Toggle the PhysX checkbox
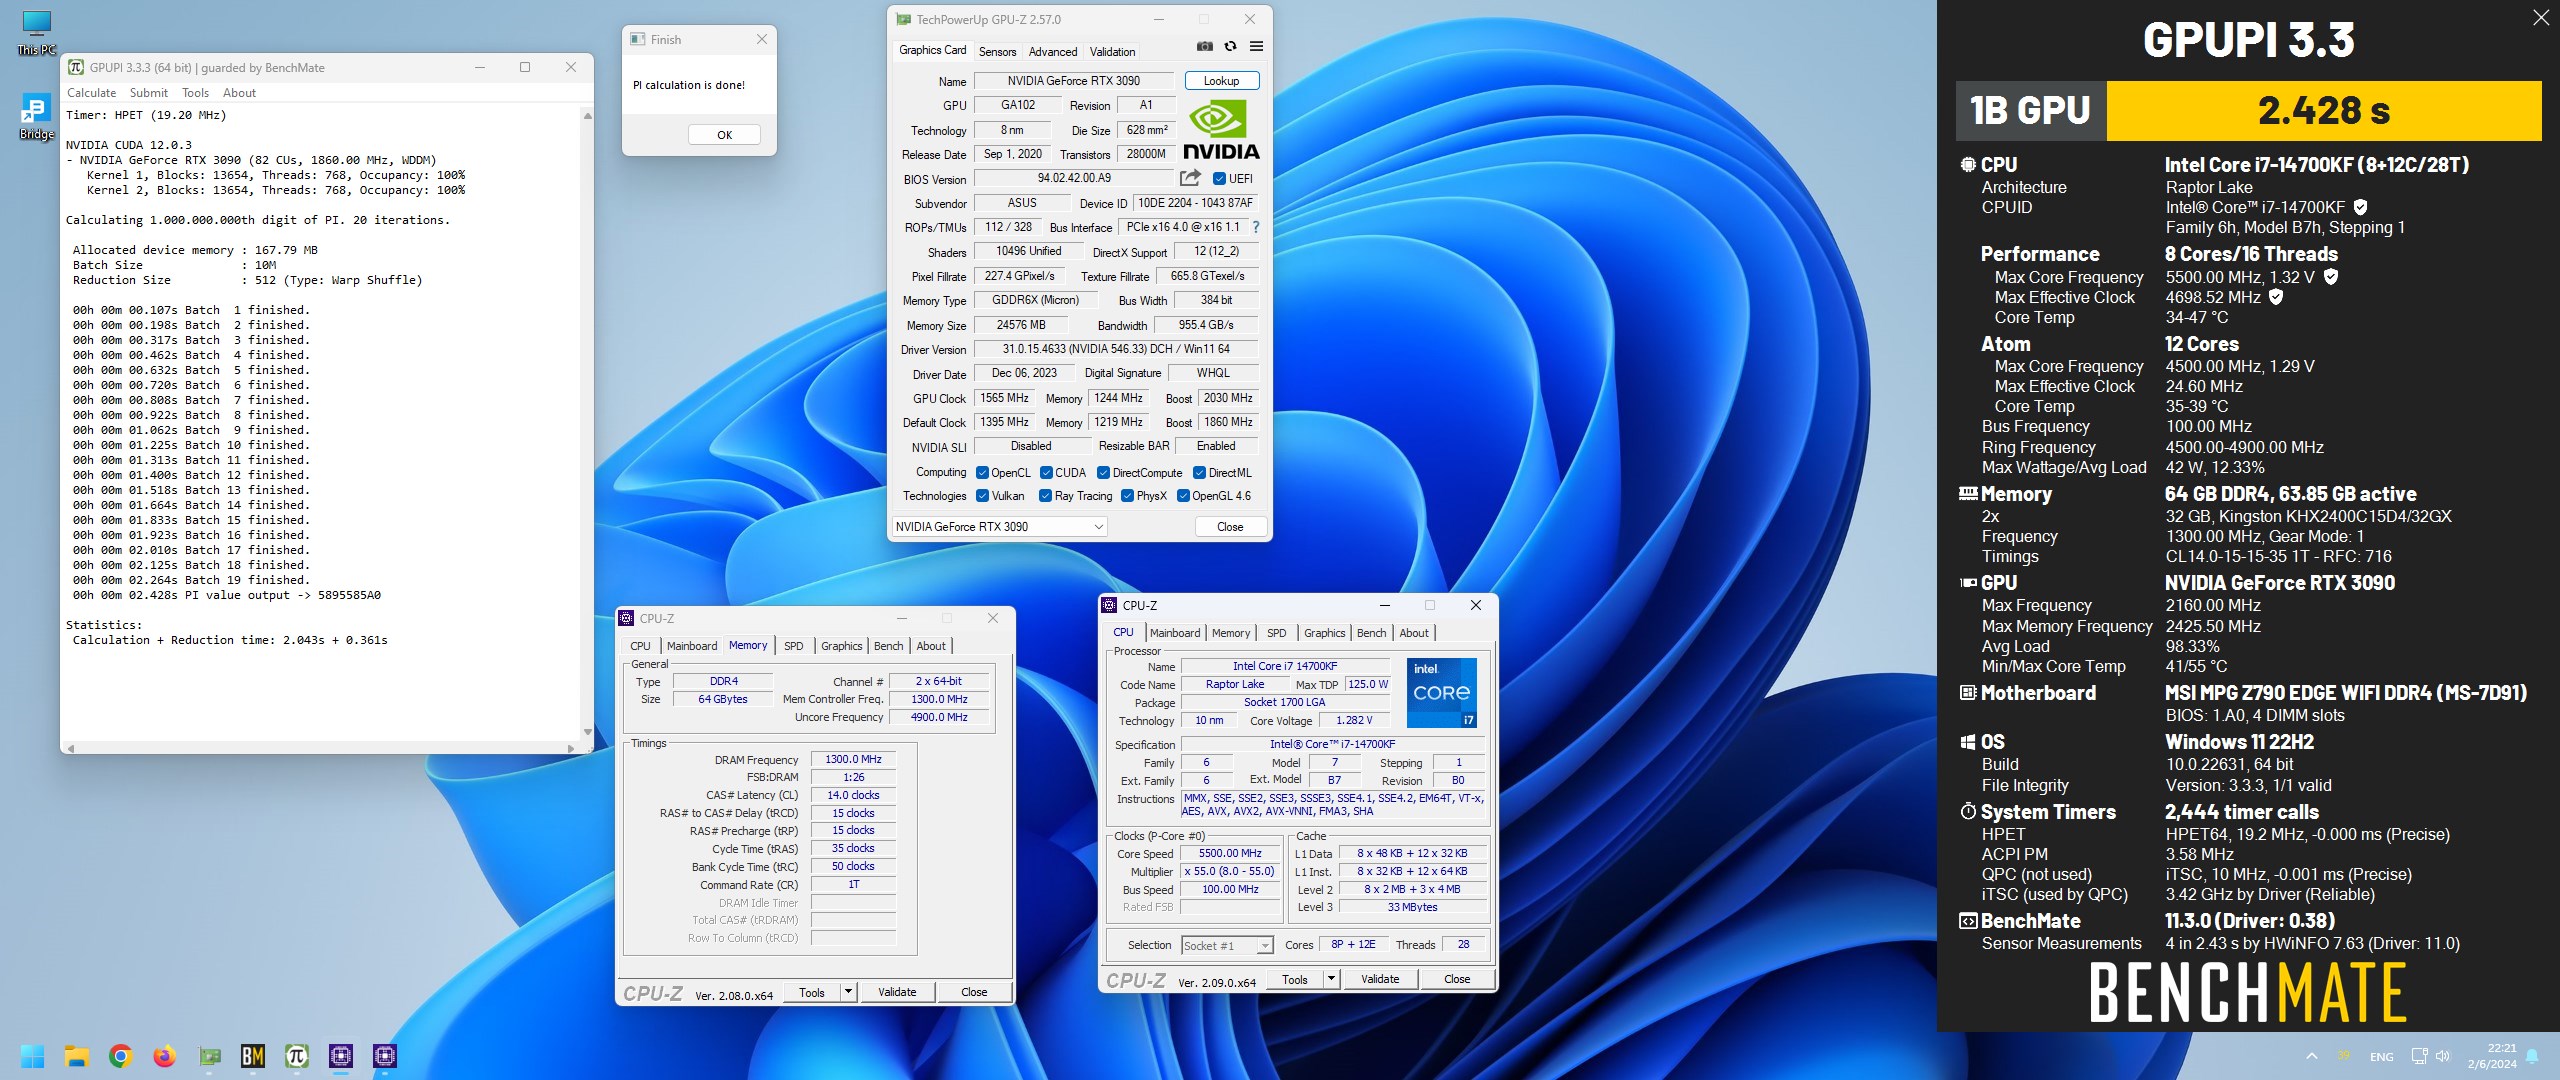 coord(1127,496)
